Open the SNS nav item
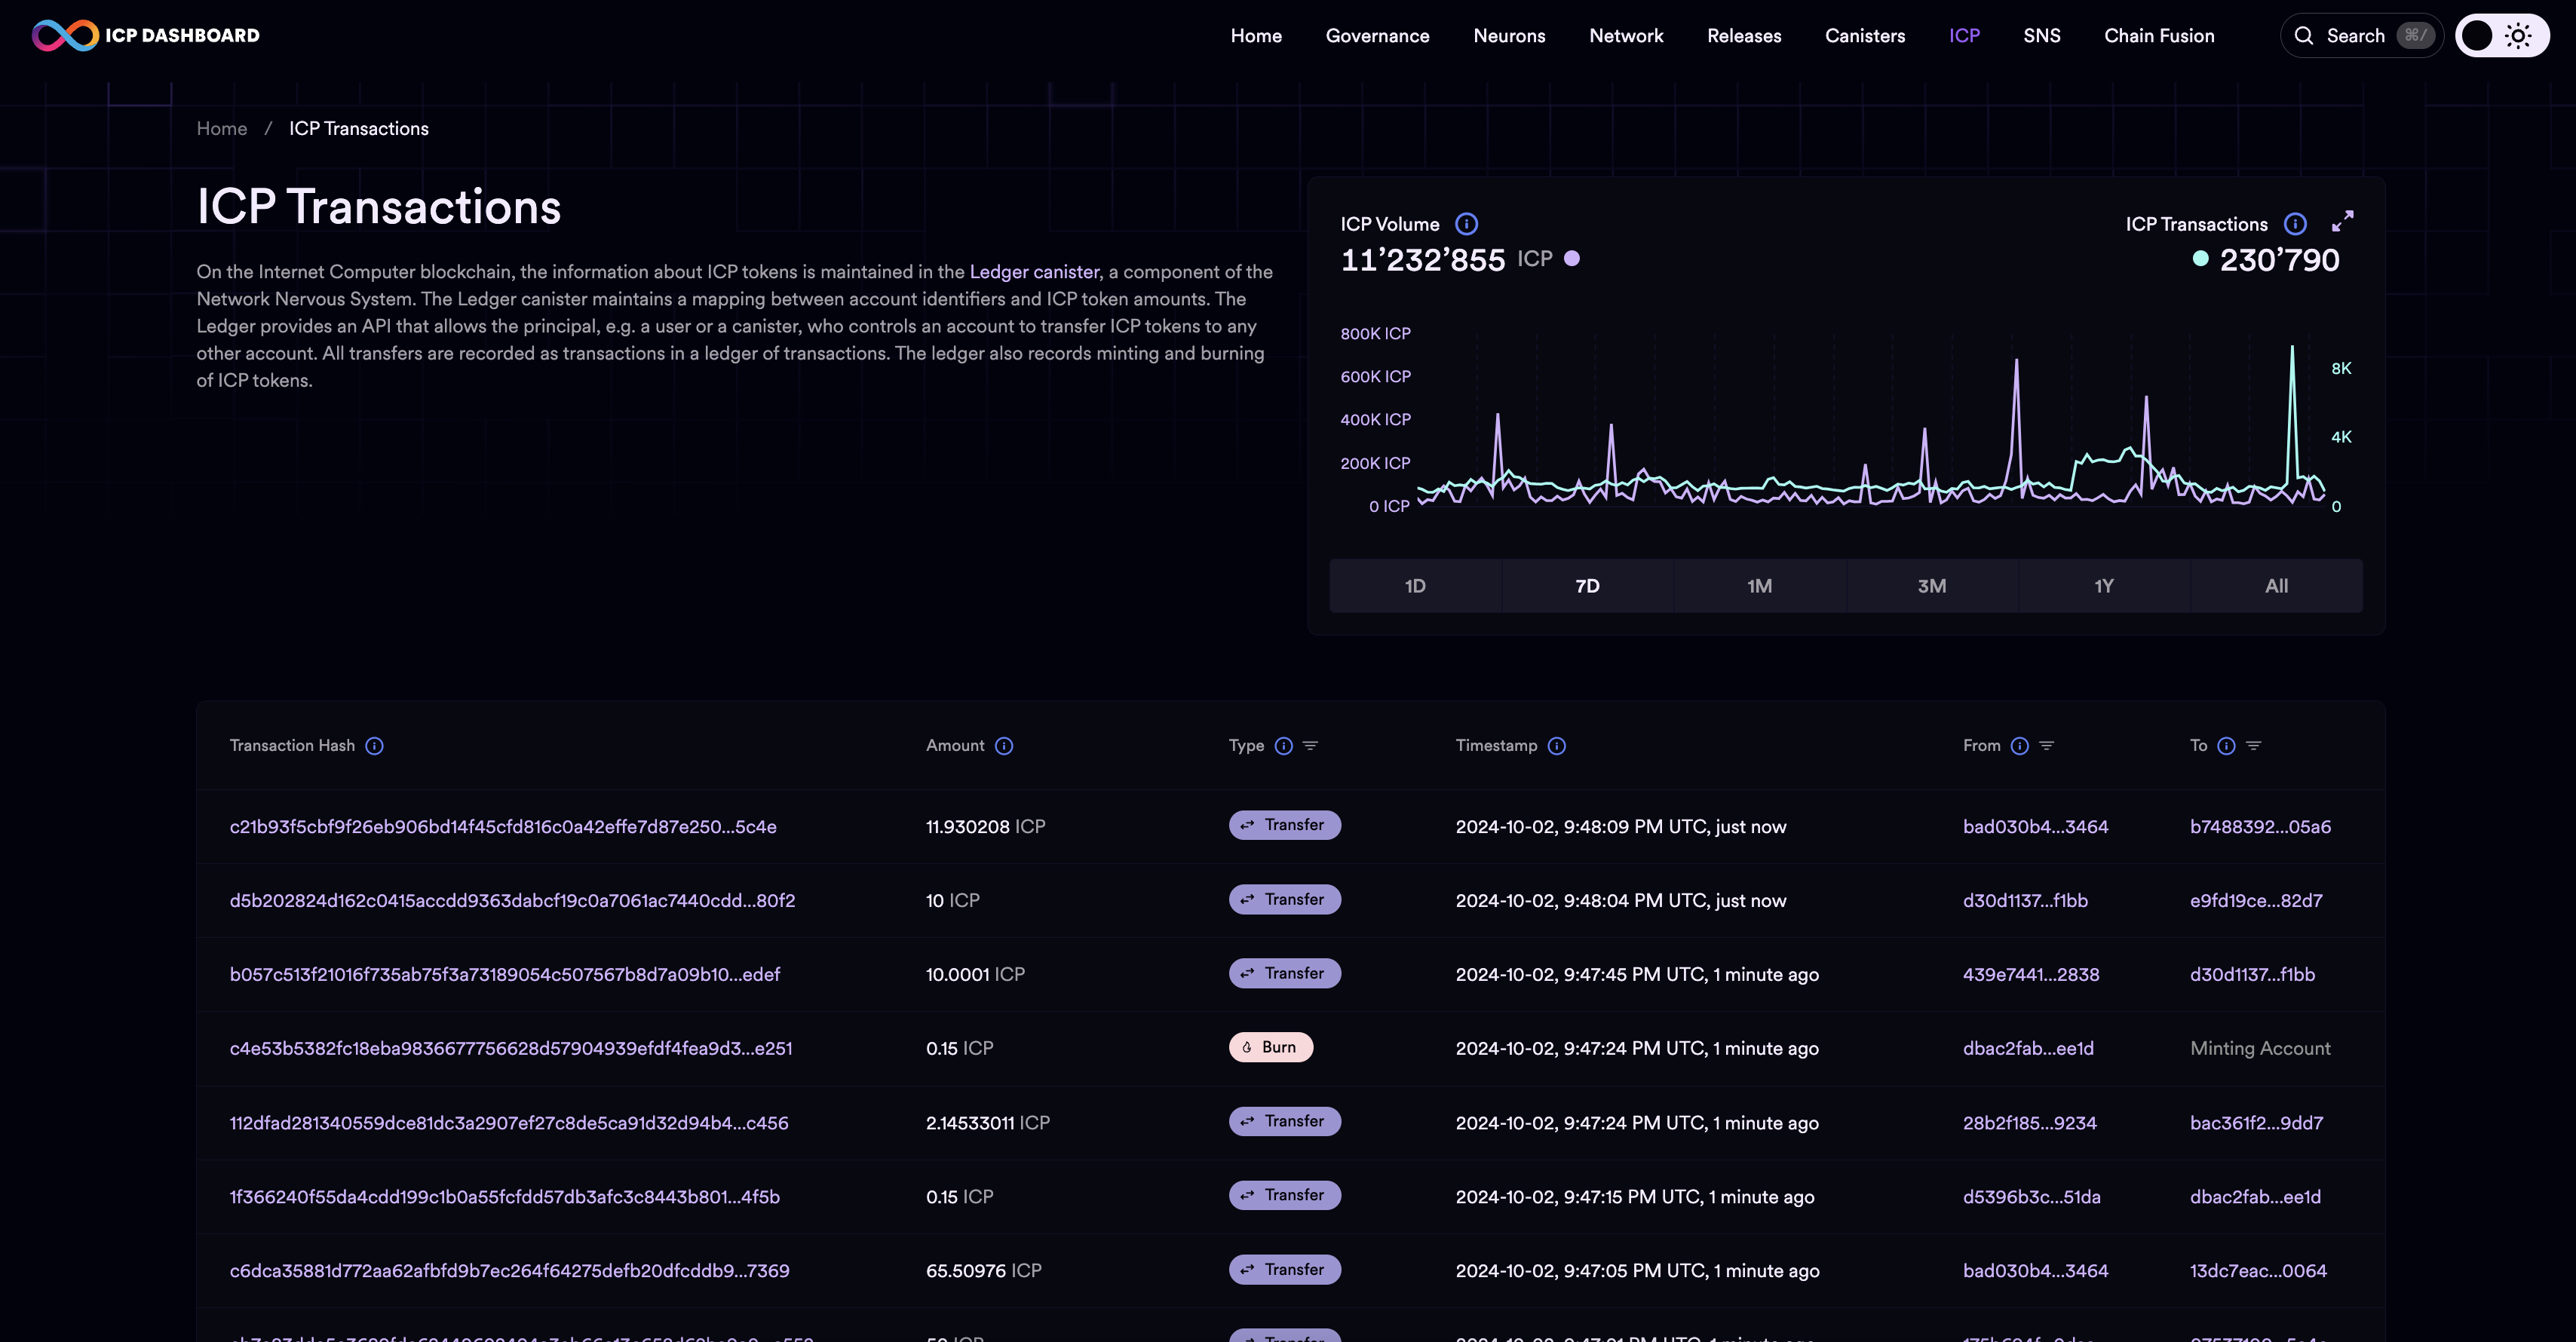The width and height of the screenshot is (2576, 1342). 2041,36
